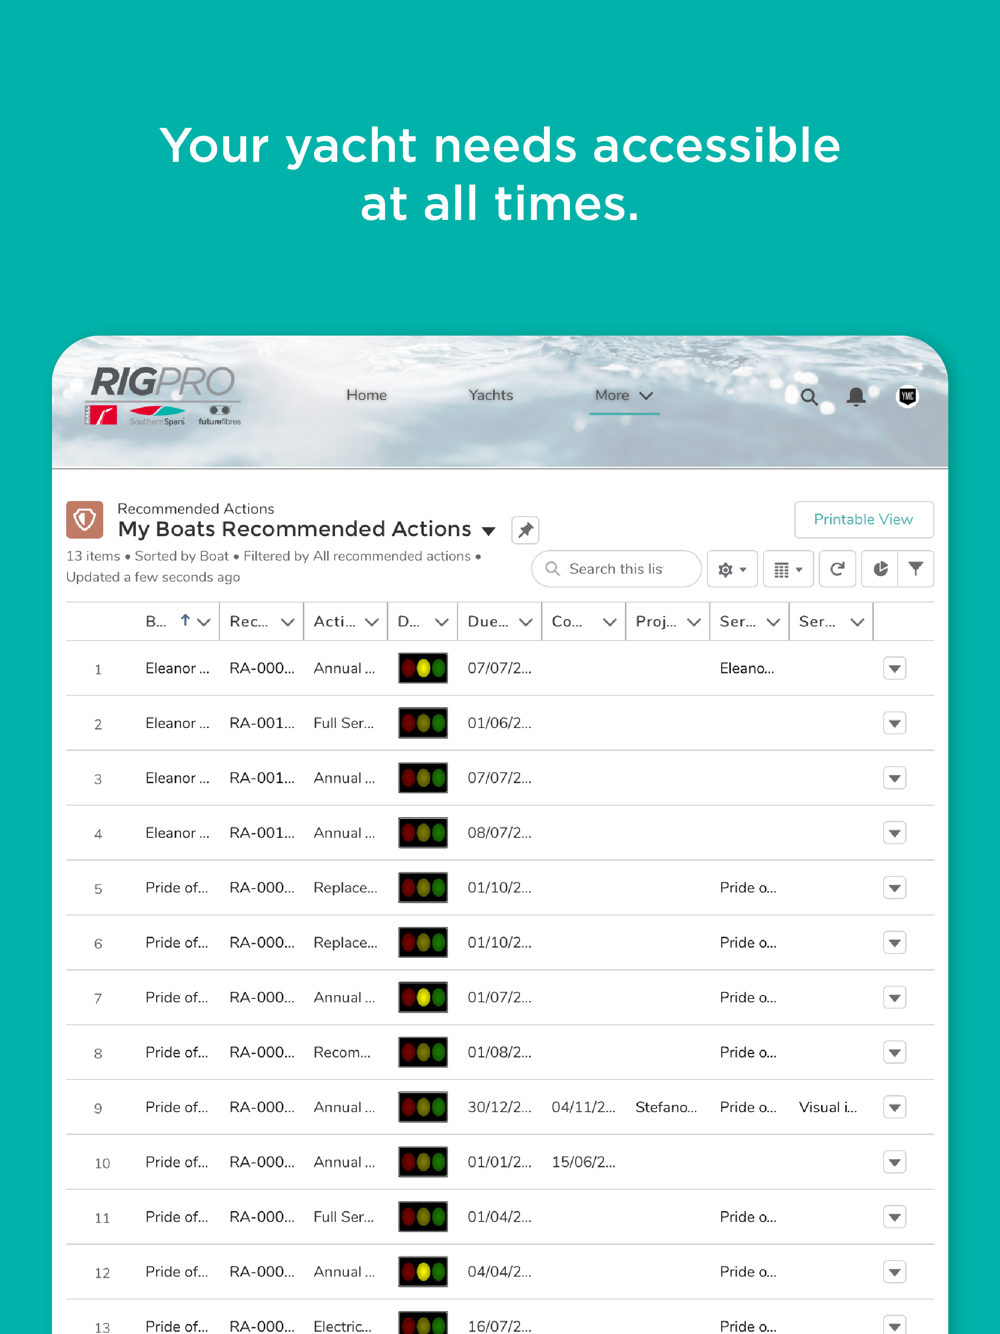Image resolution: width=1000 pixels, height=1334 pixels.
Task: Open the D... column header menu
Action: click(442, 622)
